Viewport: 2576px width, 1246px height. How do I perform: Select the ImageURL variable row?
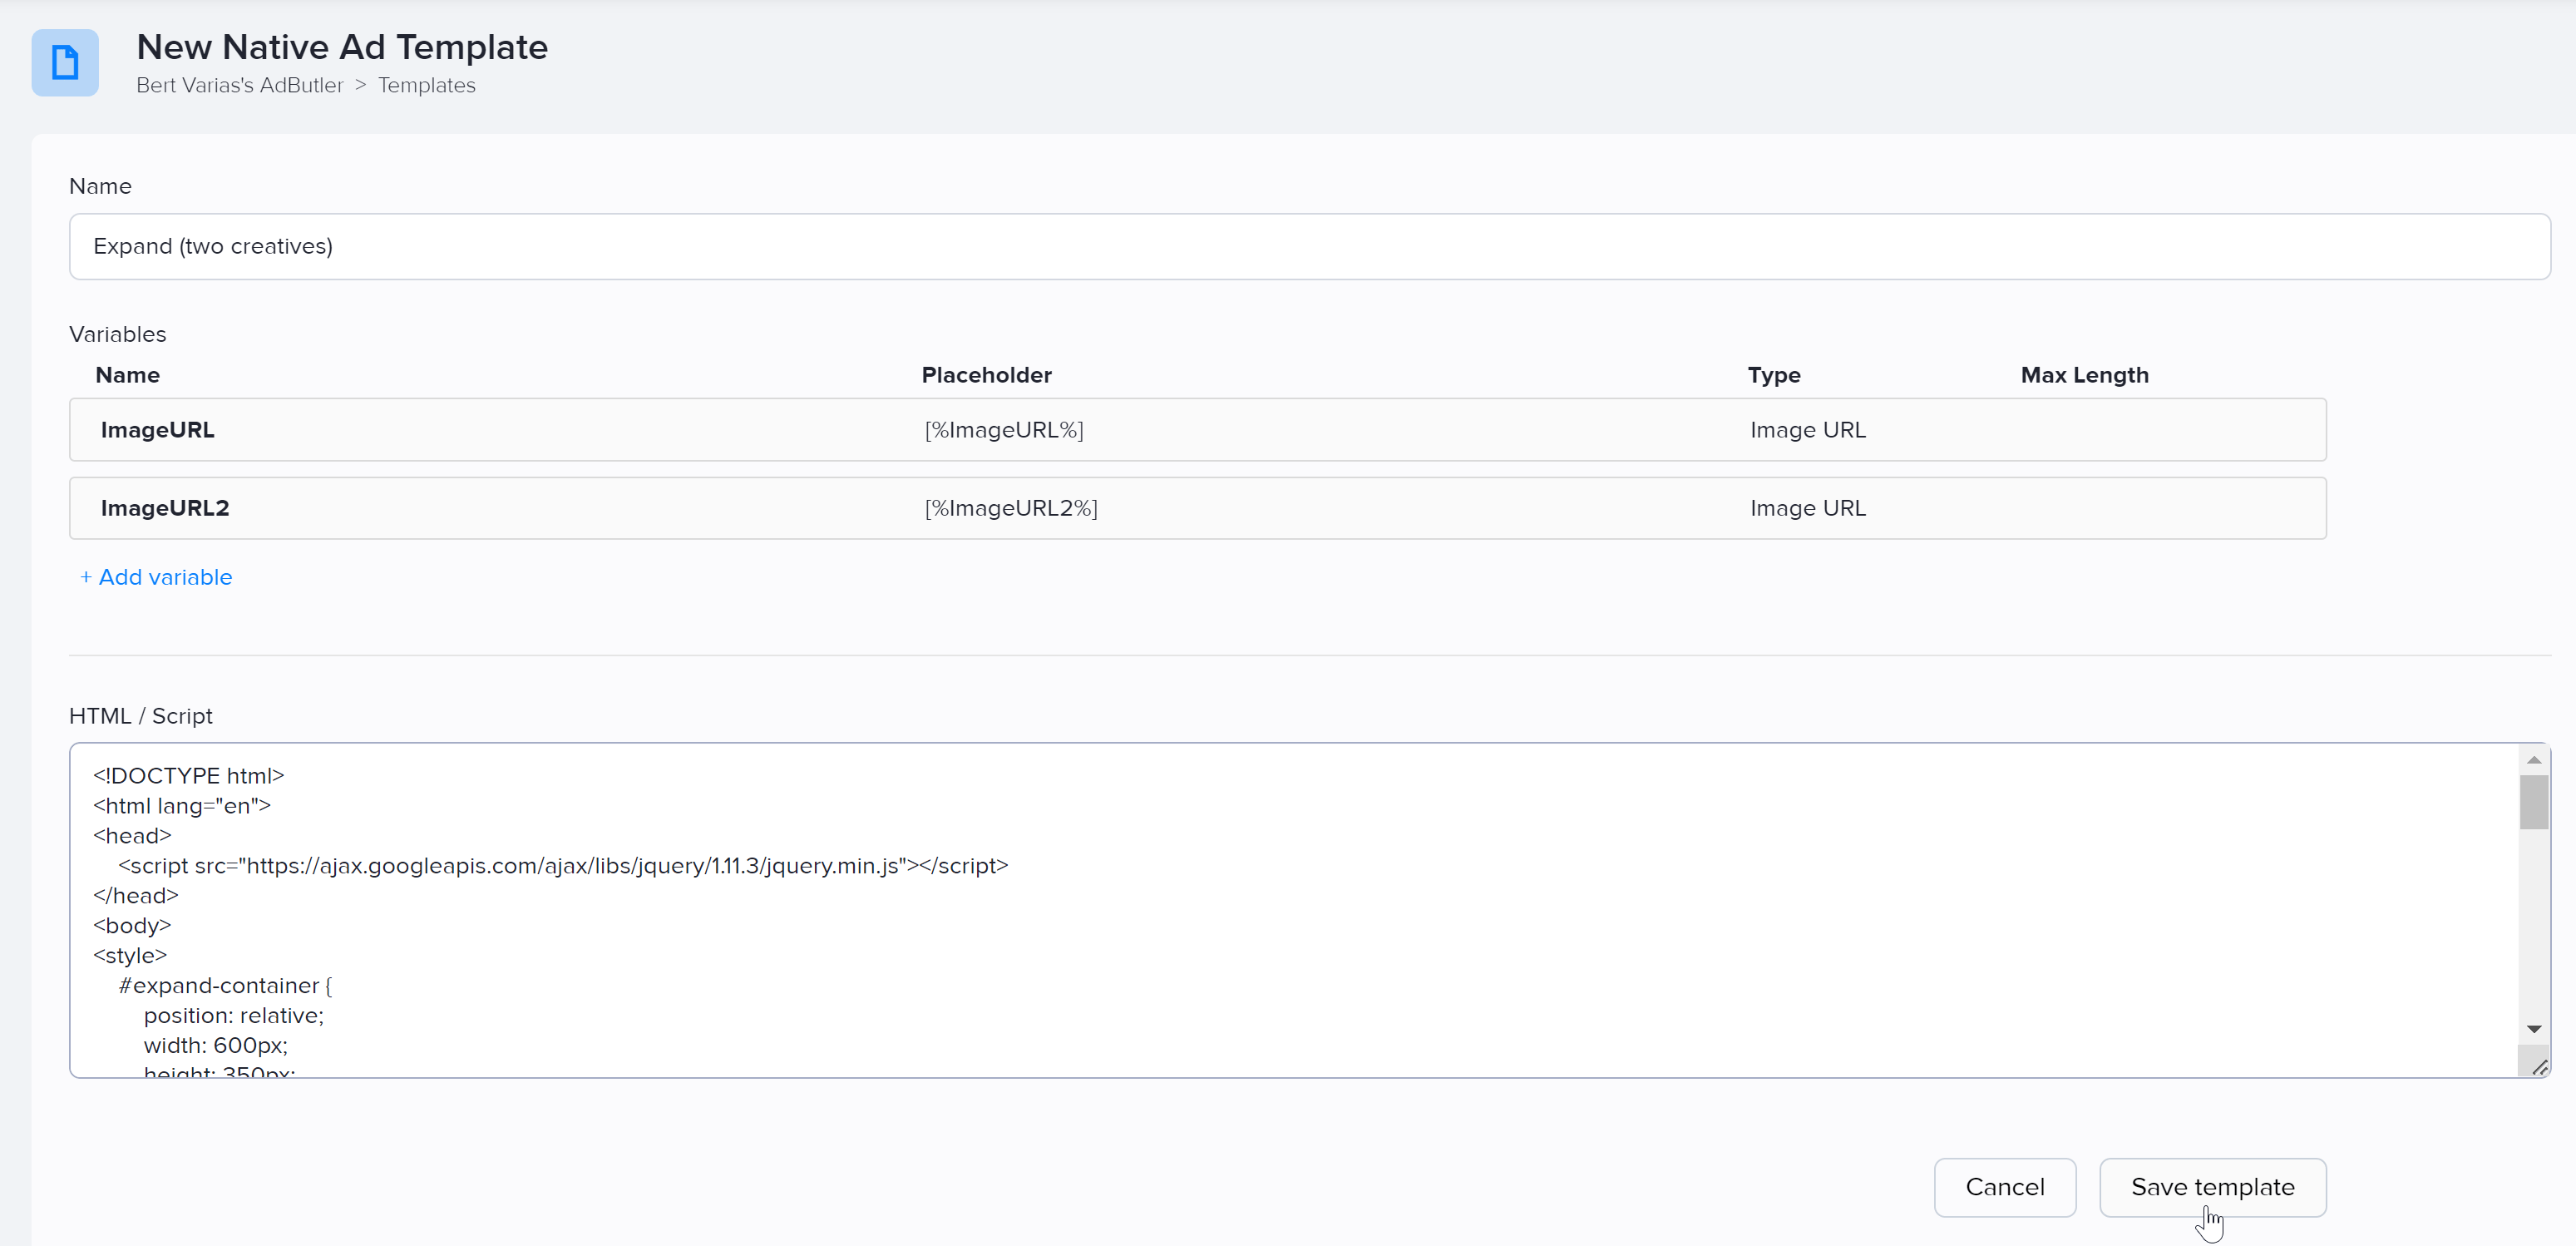[x=157, y=430]
